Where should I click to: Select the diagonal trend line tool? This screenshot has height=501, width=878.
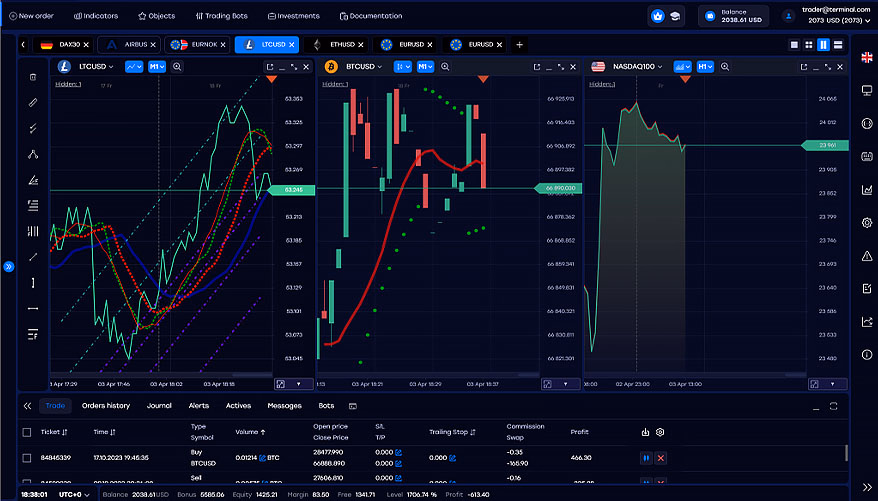pos(33,257)
